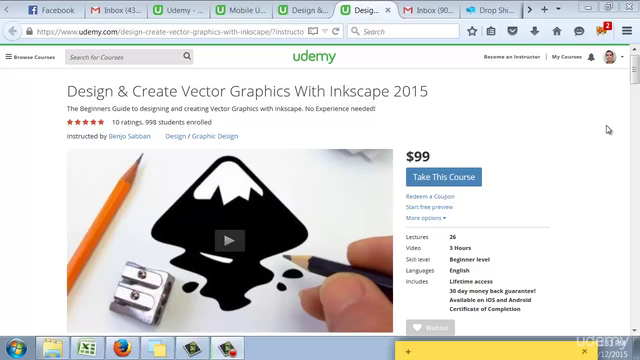
Task: Click the Udemy notifications bell
Action: pyautogui.click(x=591, y=57)
